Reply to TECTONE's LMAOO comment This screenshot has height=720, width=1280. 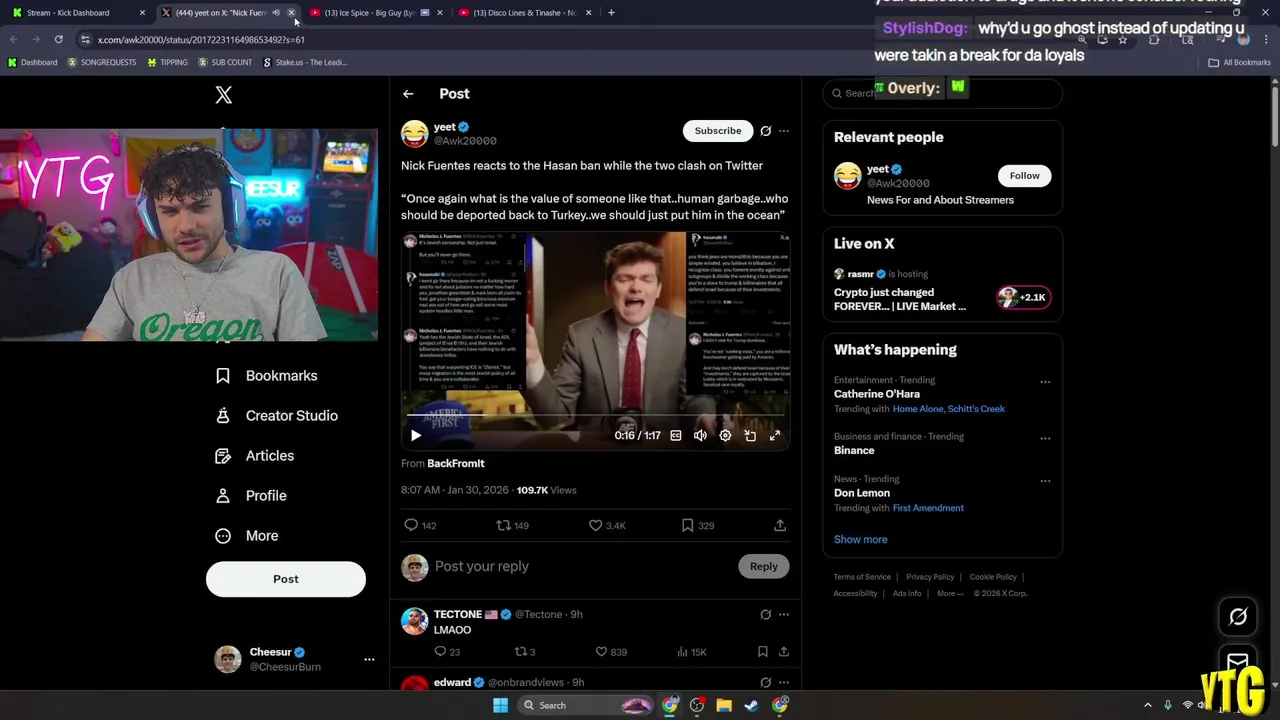pos(447,652)
